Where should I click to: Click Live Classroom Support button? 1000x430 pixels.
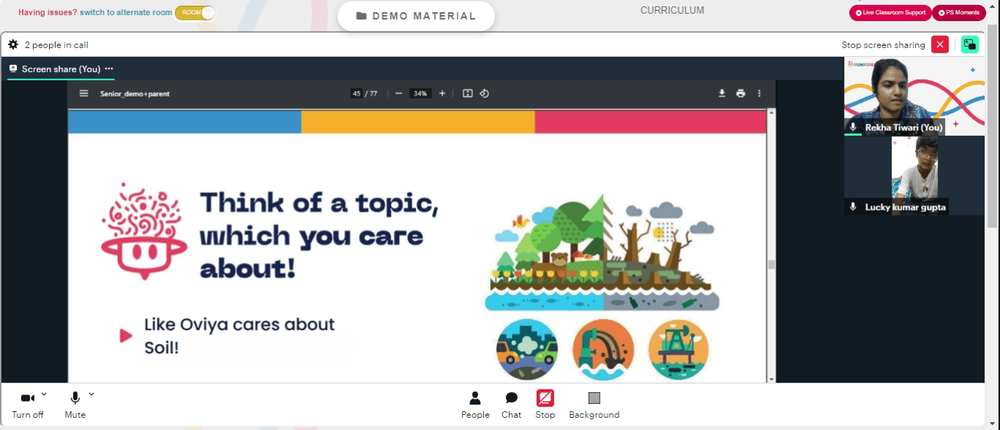tap(890, 13)
